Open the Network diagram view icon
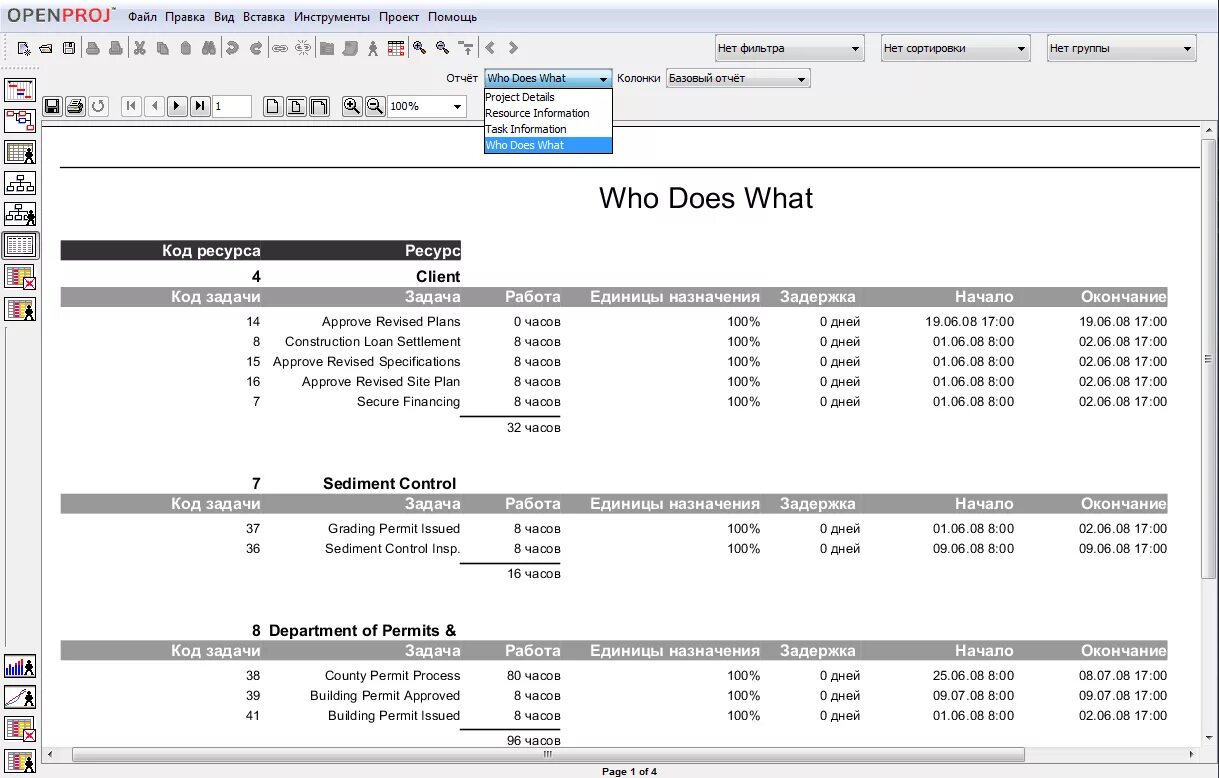This screenshot has height=778, width=1219. (x=20, y=121)
